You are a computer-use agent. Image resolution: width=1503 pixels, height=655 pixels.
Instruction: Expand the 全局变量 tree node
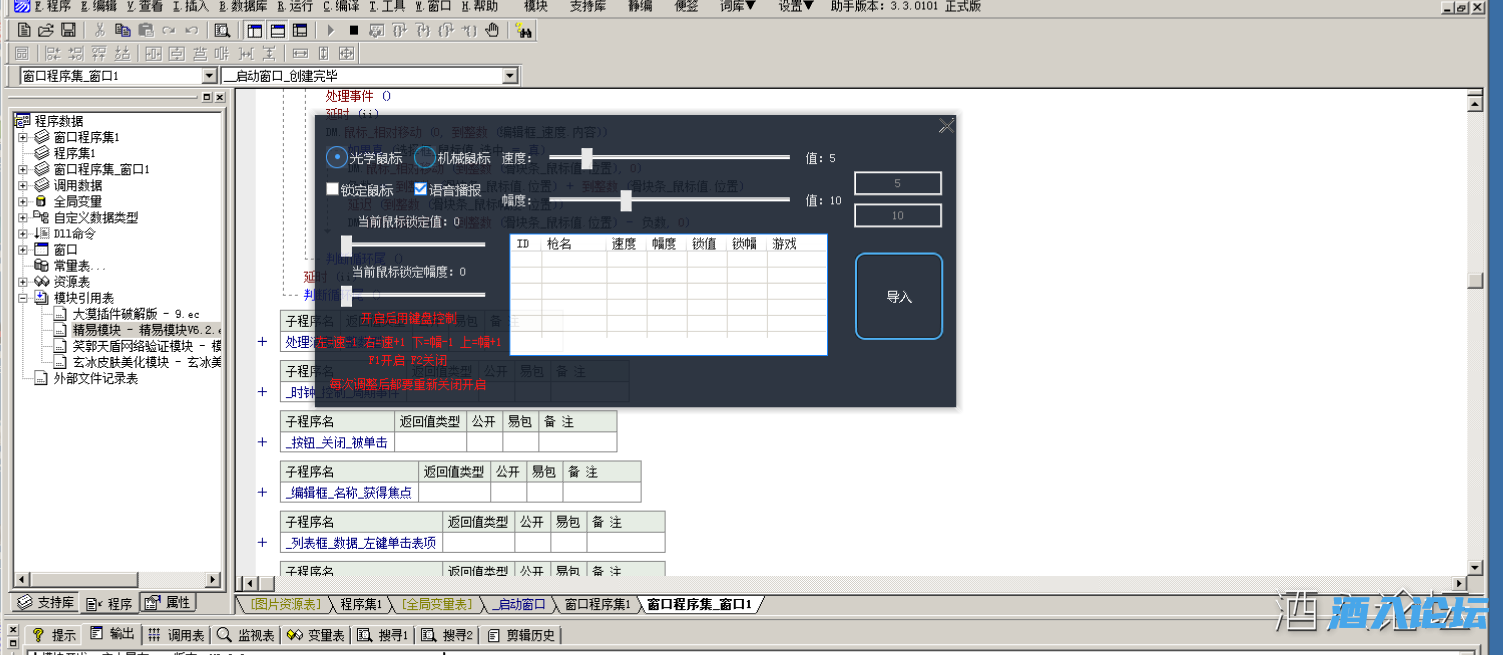23,201
